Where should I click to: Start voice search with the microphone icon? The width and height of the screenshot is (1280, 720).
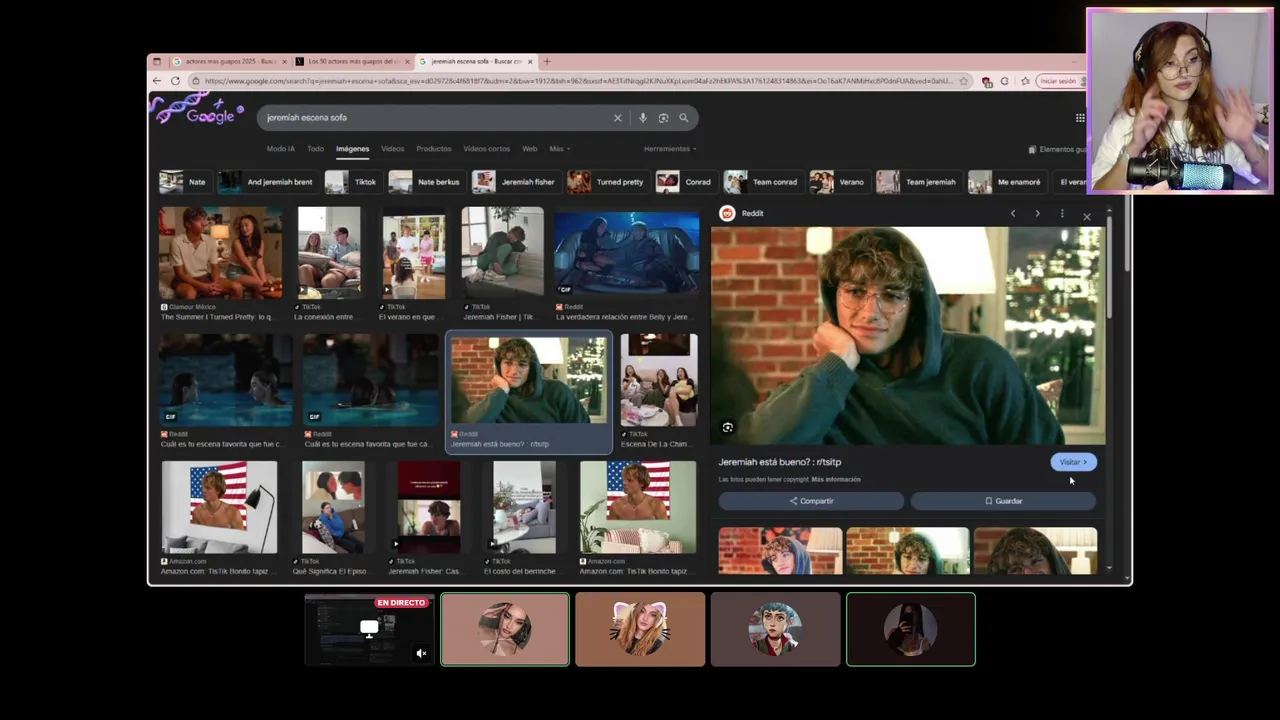(x=643, y=118)
